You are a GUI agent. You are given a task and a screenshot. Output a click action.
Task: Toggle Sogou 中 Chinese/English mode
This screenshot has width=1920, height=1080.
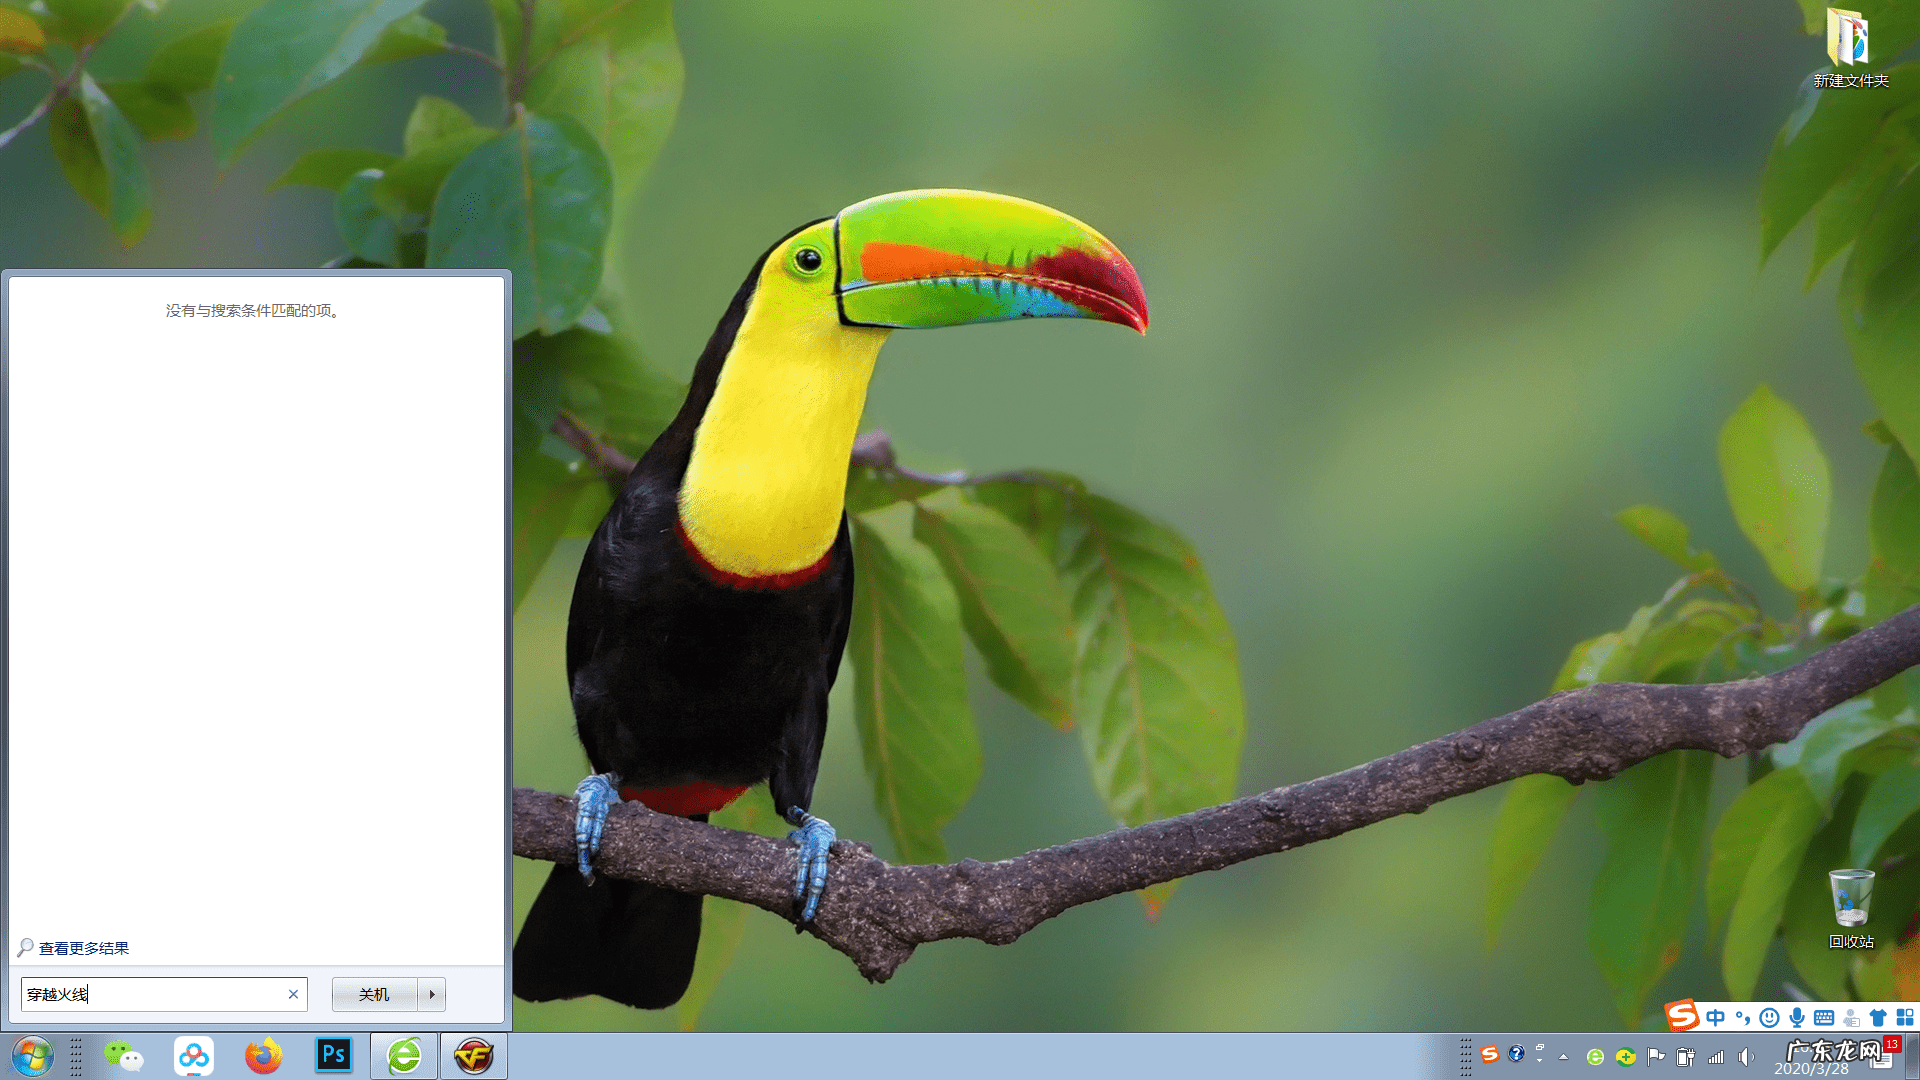[1716, 1018]
